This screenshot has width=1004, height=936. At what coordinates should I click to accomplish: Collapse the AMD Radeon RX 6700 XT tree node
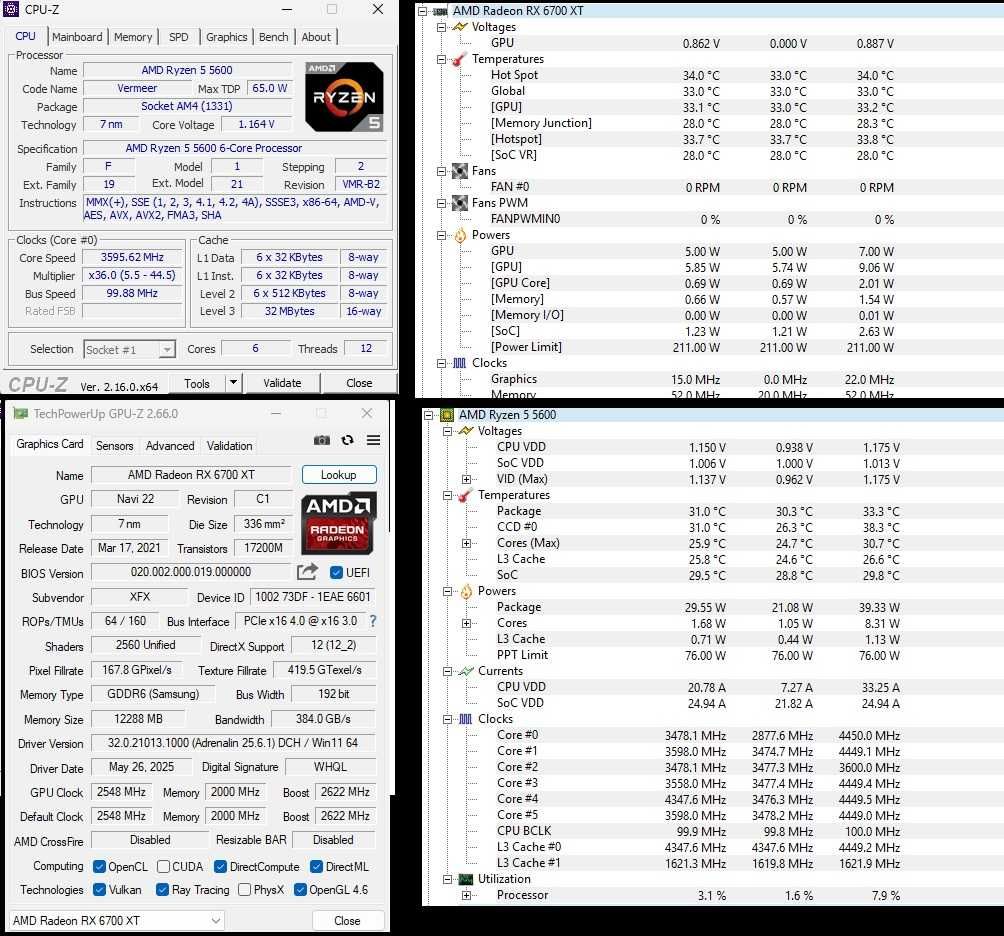[x=422, y=12]
